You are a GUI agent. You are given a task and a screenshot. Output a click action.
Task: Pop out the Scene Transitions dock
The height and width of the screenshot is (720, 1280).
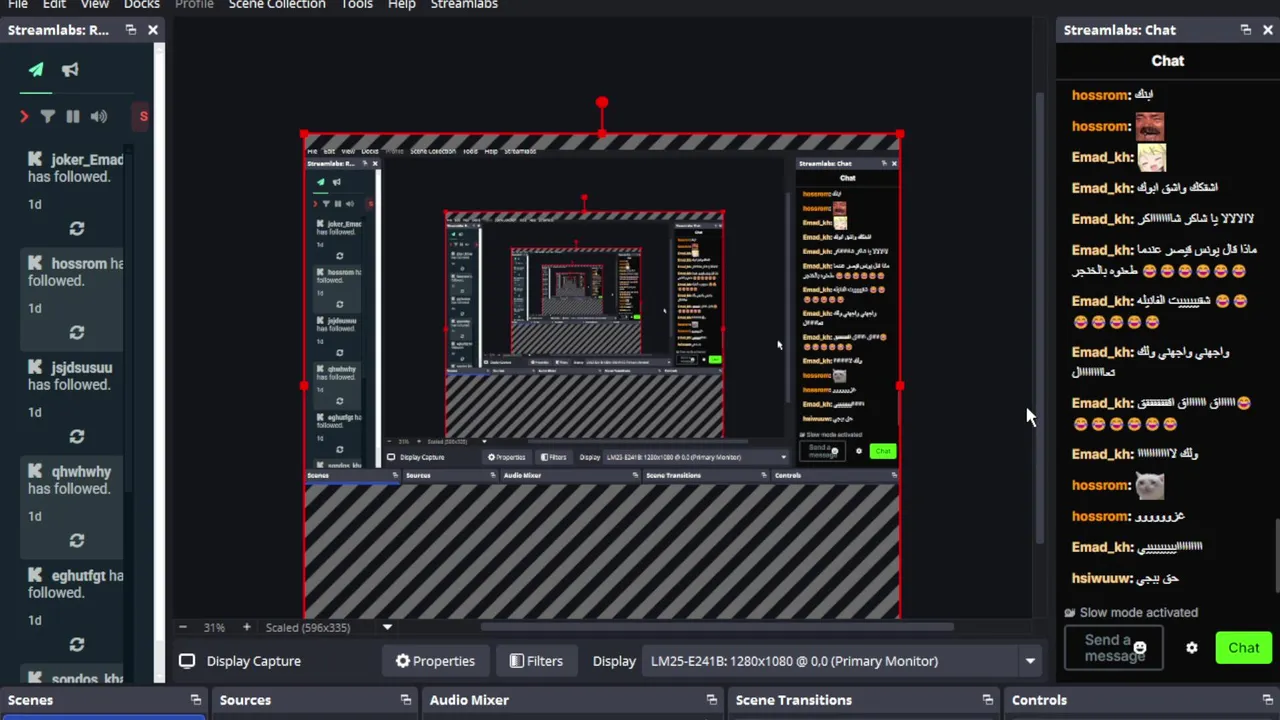coord(987,700)
